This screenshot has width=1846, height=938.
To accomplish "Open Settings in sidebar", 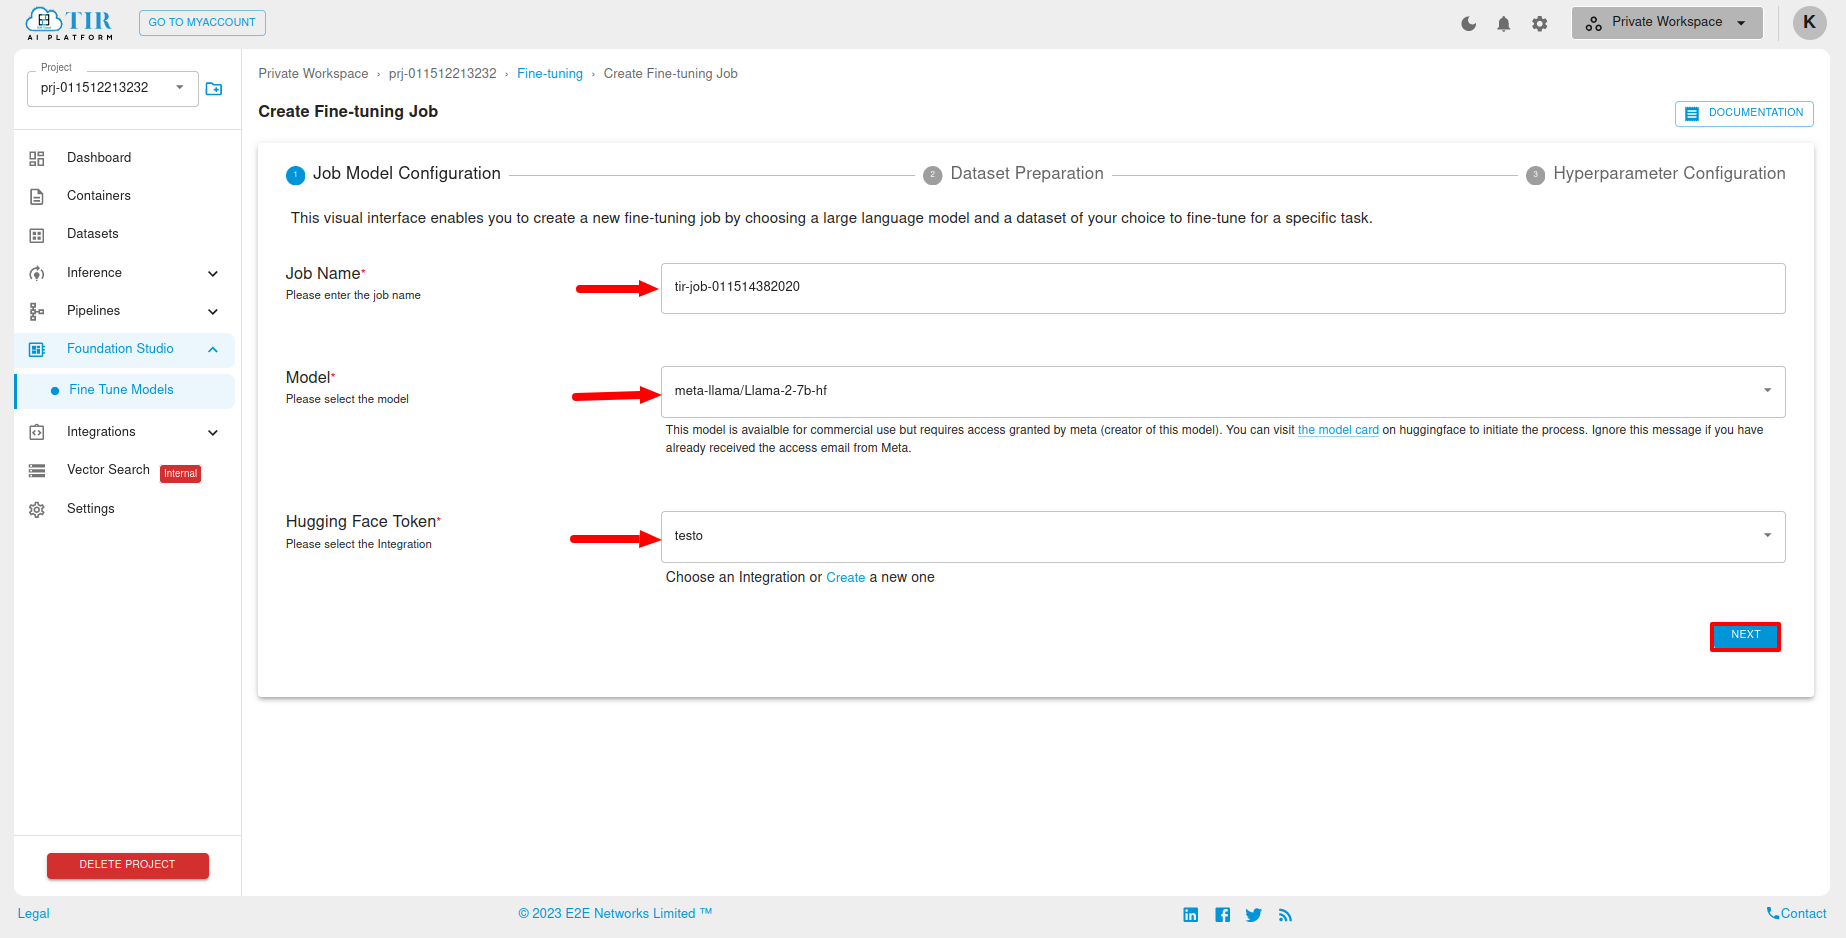I will pyautogui.click(x=91, y=509).
